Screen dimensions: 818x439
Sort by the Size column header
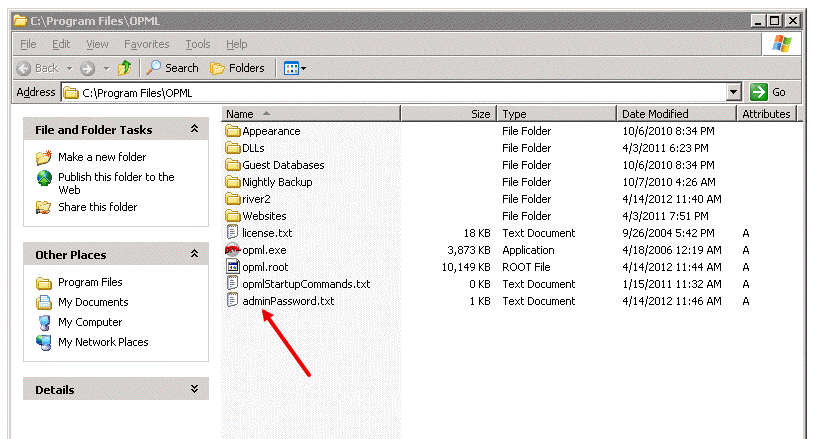point(448,114)
